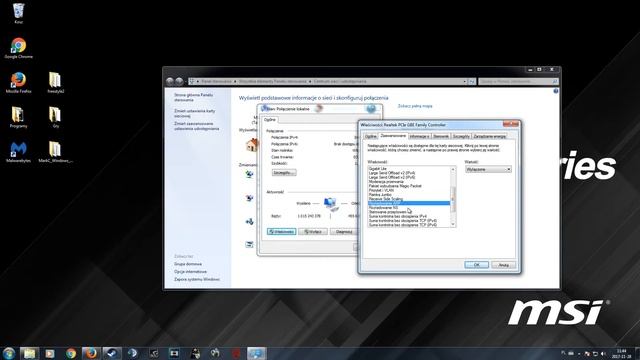Click the Control Panel search field
Viewport: 640px width, 360px height.
pos(518,82)
